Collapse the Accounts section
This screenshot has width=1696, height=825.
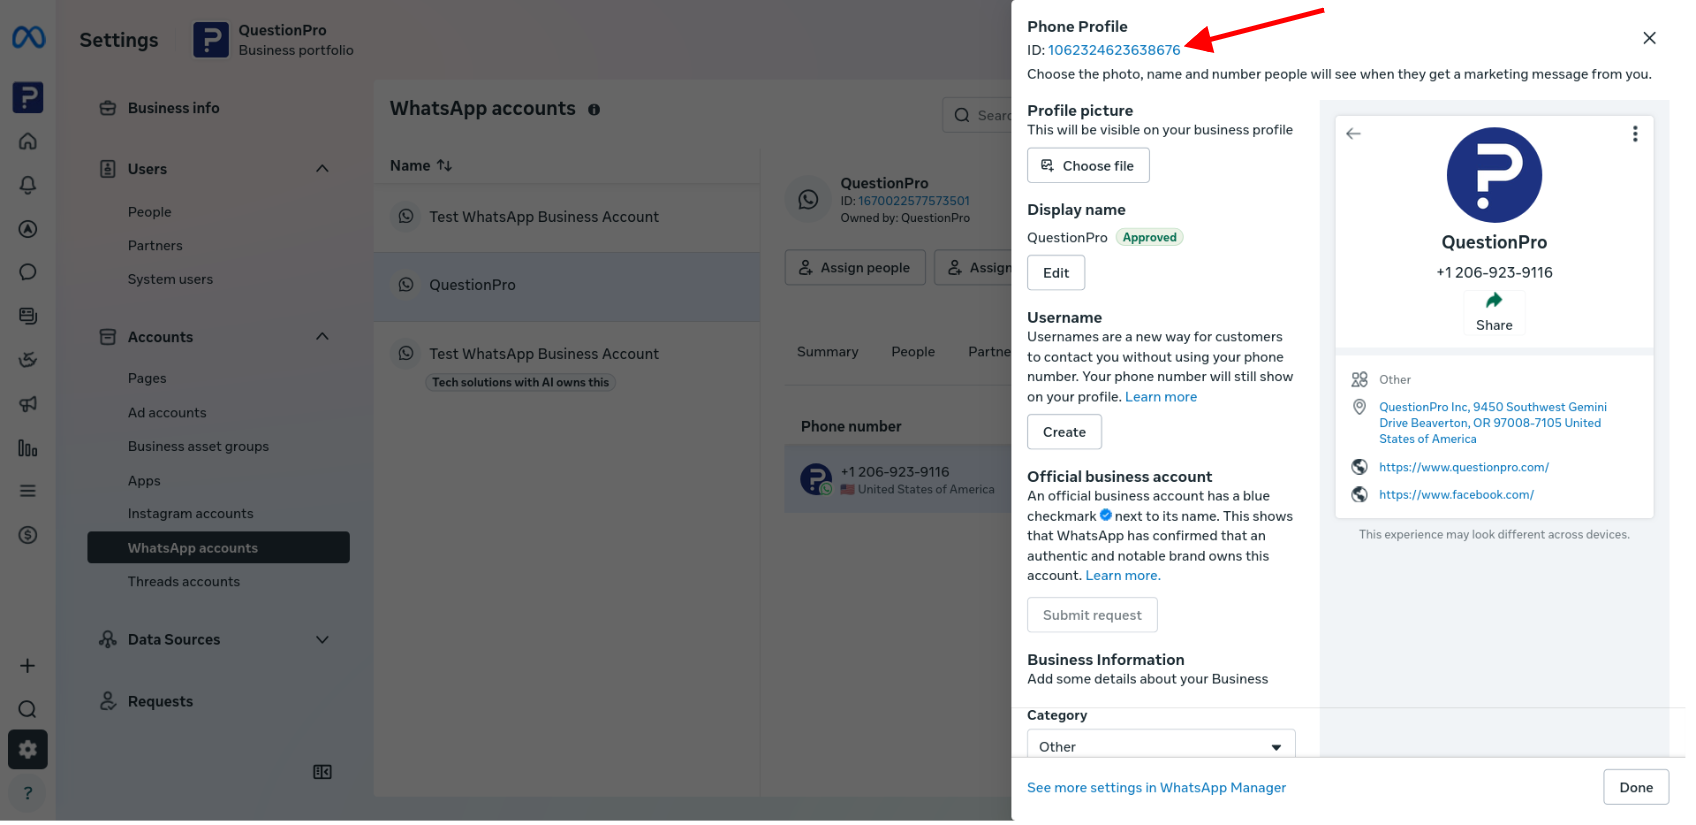(322, 337)
